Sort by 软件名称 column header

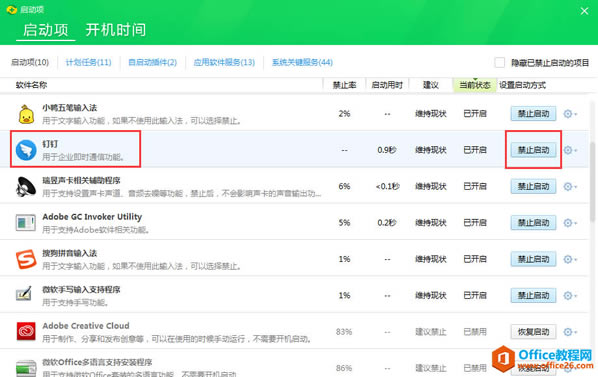click(x=31, y=85)
